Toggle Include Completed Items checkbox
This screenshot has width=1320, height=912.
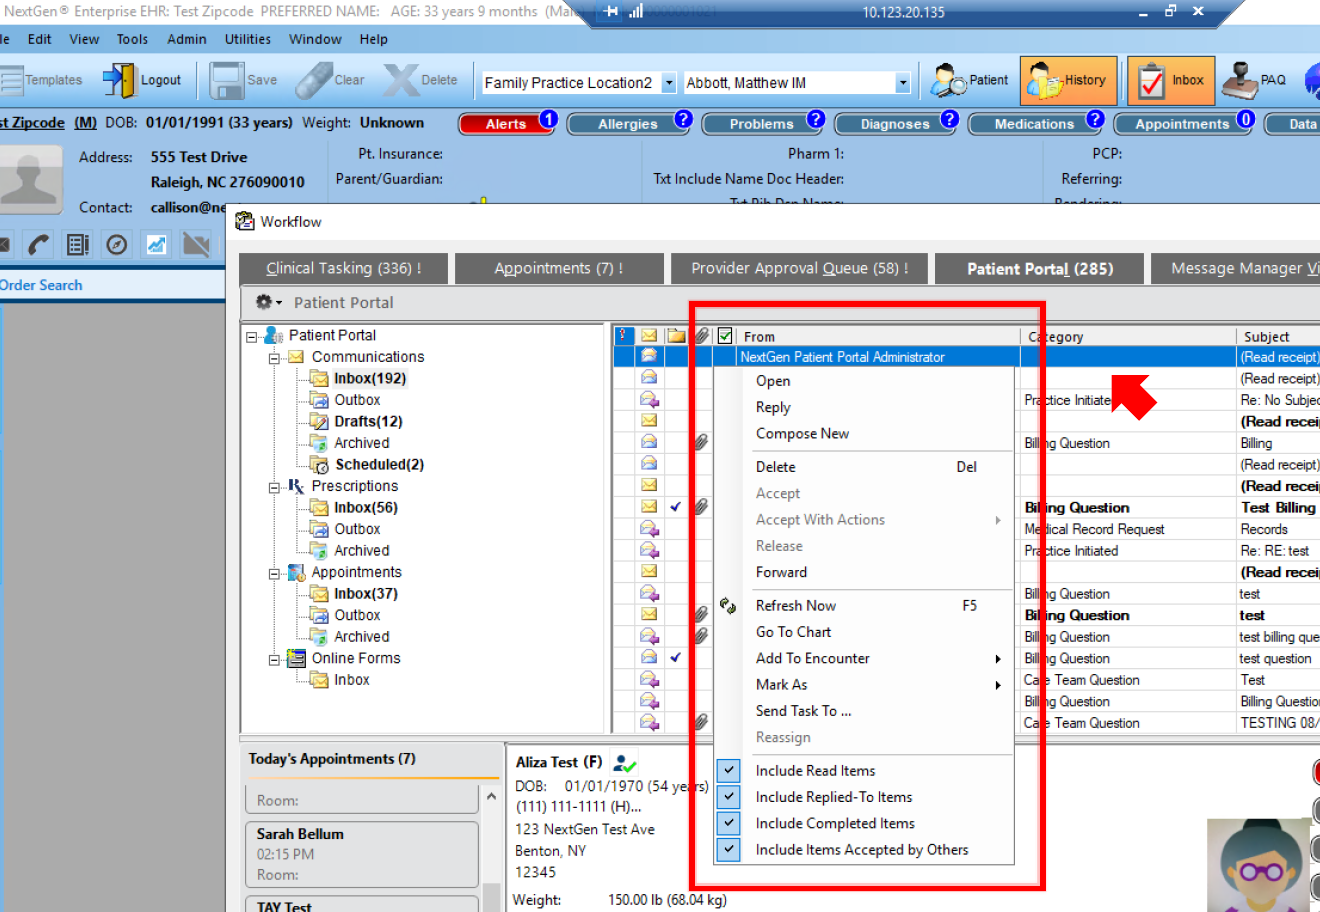[x=729, y=823]
